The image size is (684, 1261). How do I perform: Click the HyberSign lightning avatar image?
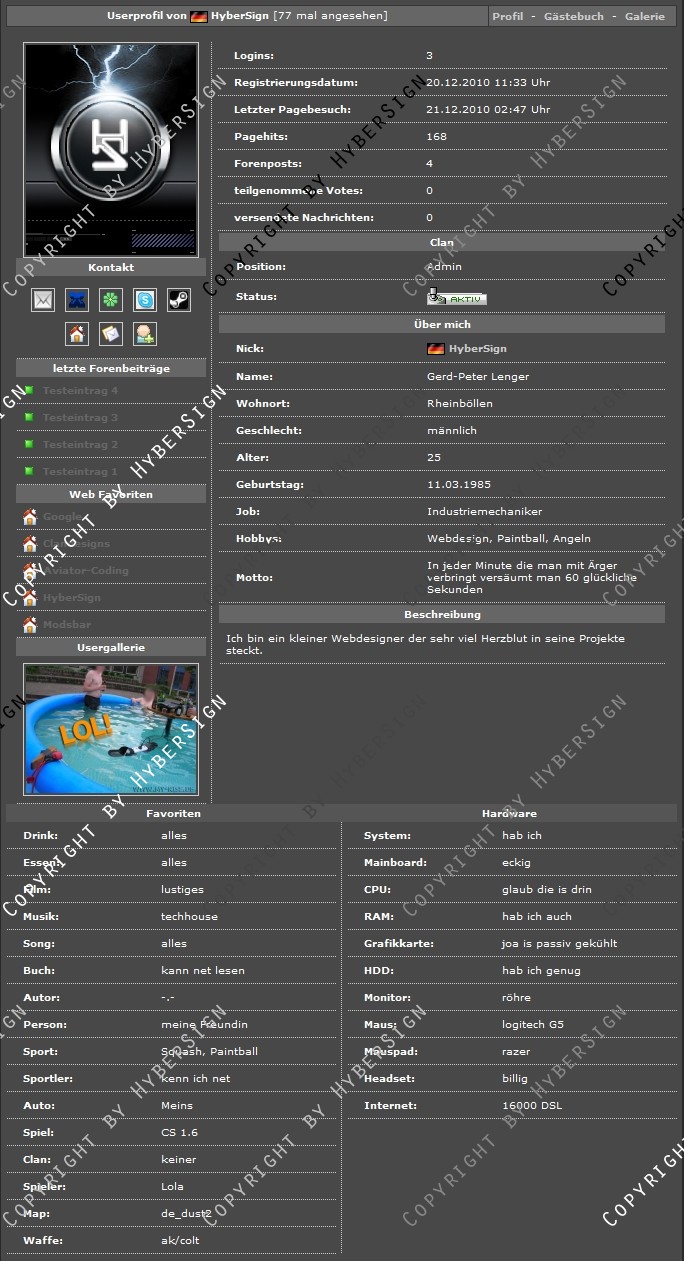pyautogui.click(x=111, y=149)
